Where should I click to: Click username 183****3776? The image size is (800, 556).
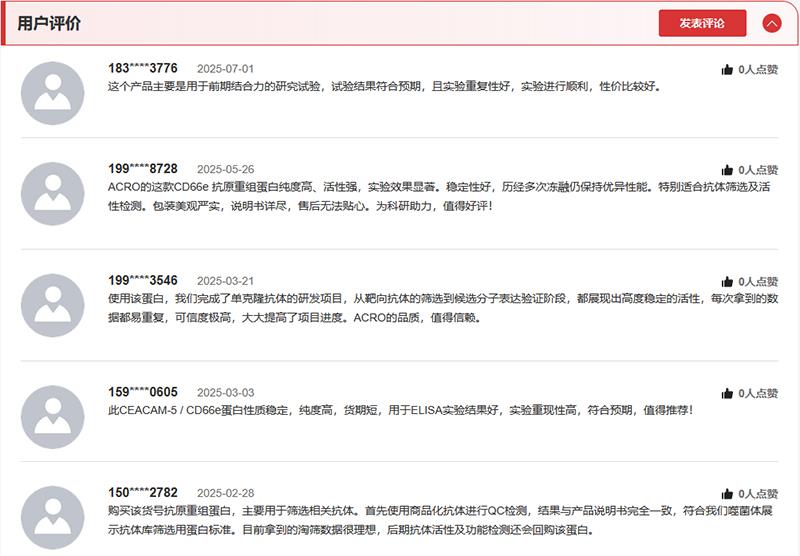click(143, 68)
